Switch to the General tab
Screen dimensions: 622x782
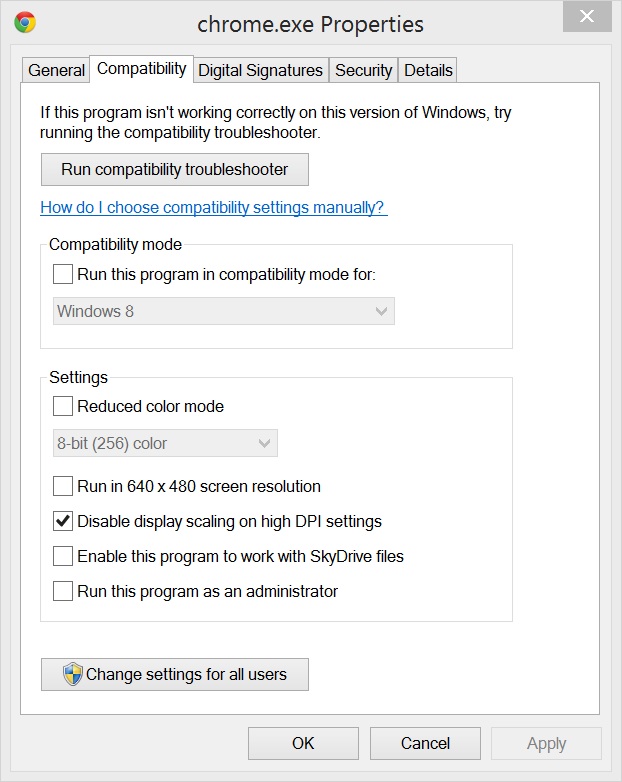coord(56,70)
